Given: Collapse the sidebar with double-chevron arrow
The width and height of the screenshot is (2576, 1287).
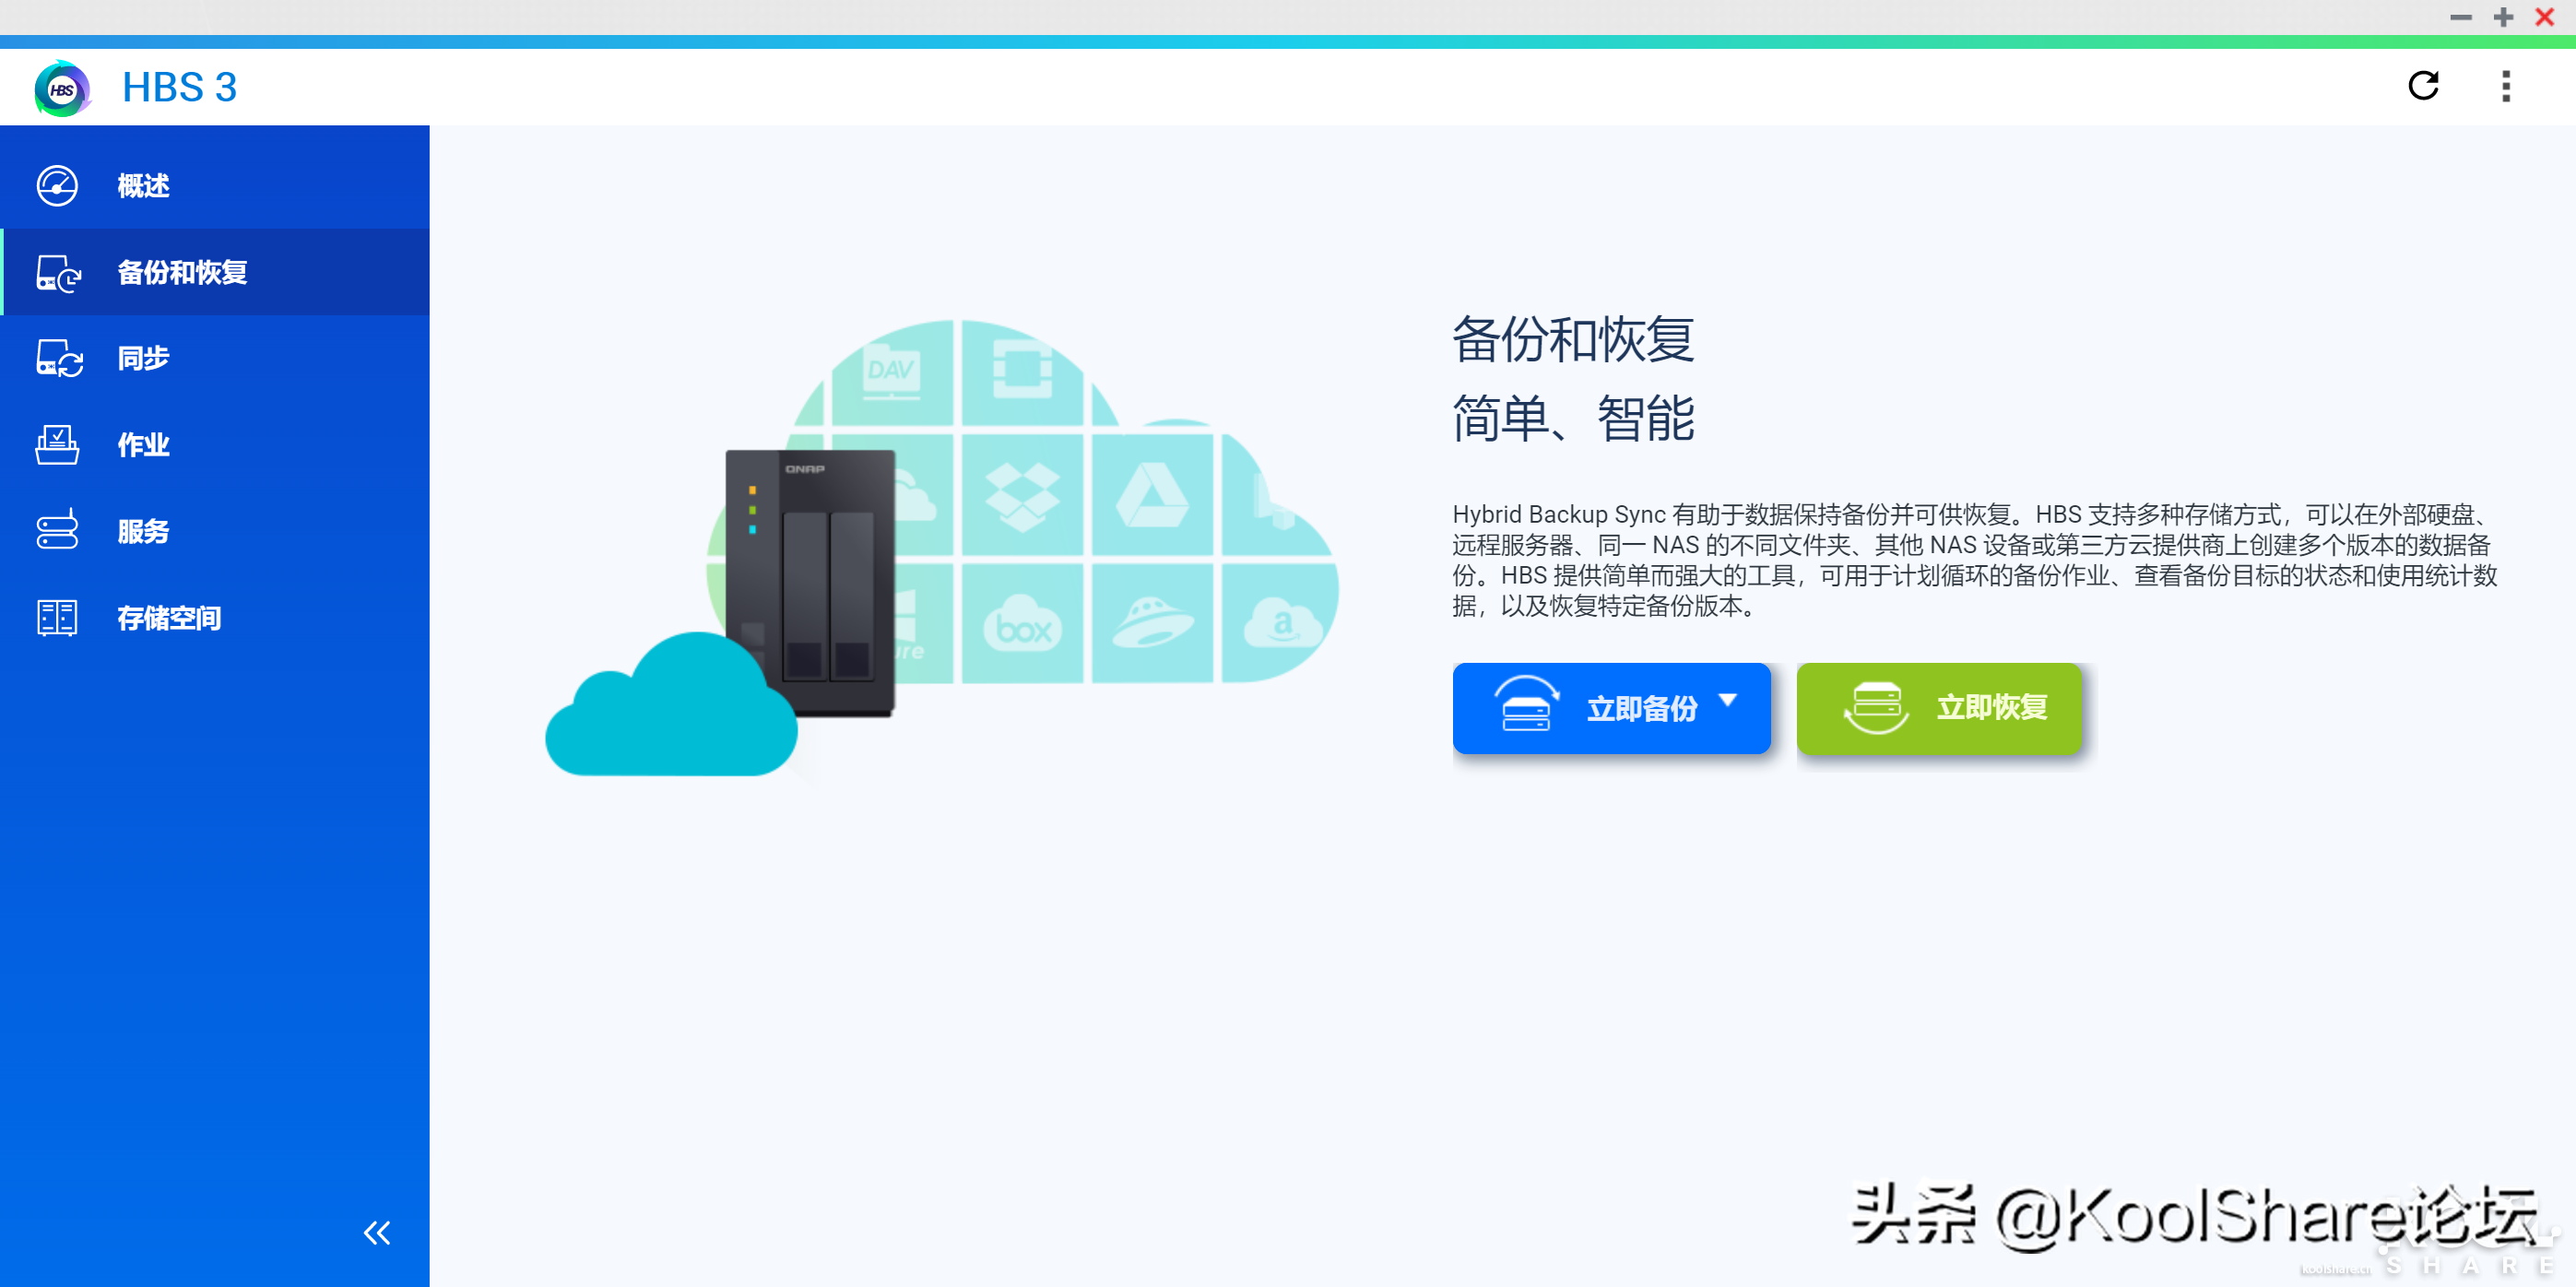Looking at the screenshot, I should 377,1233.
